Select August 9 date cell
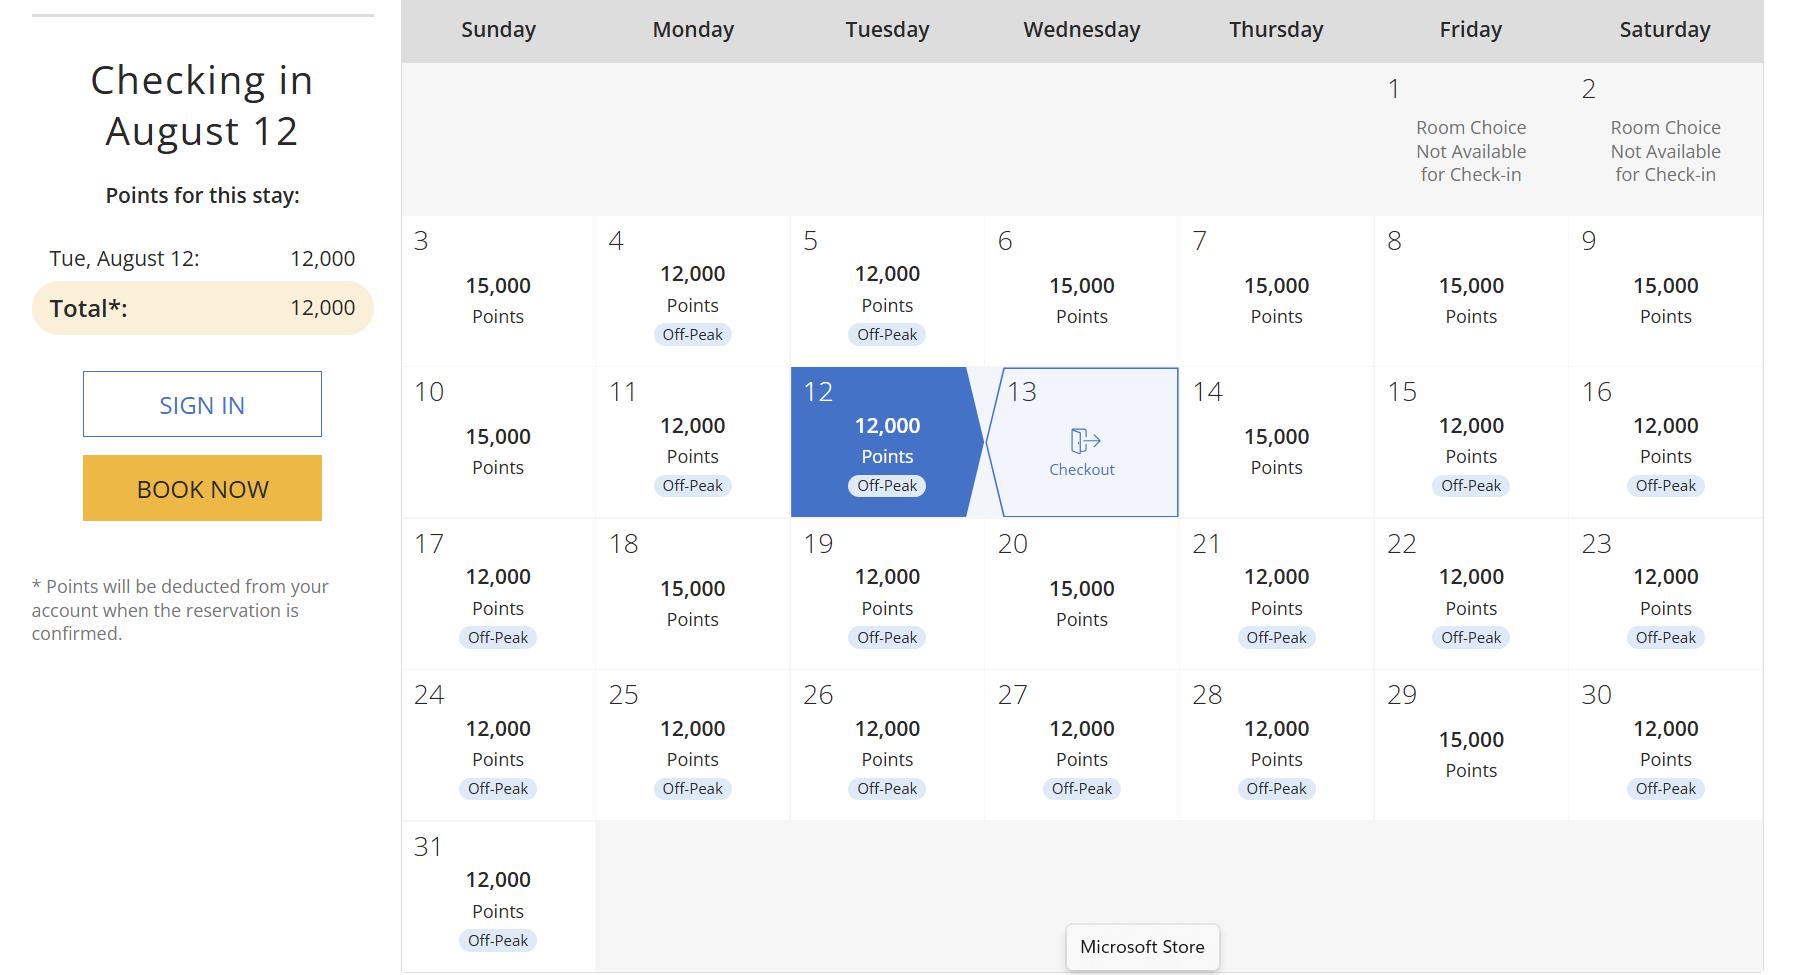 1665,291
